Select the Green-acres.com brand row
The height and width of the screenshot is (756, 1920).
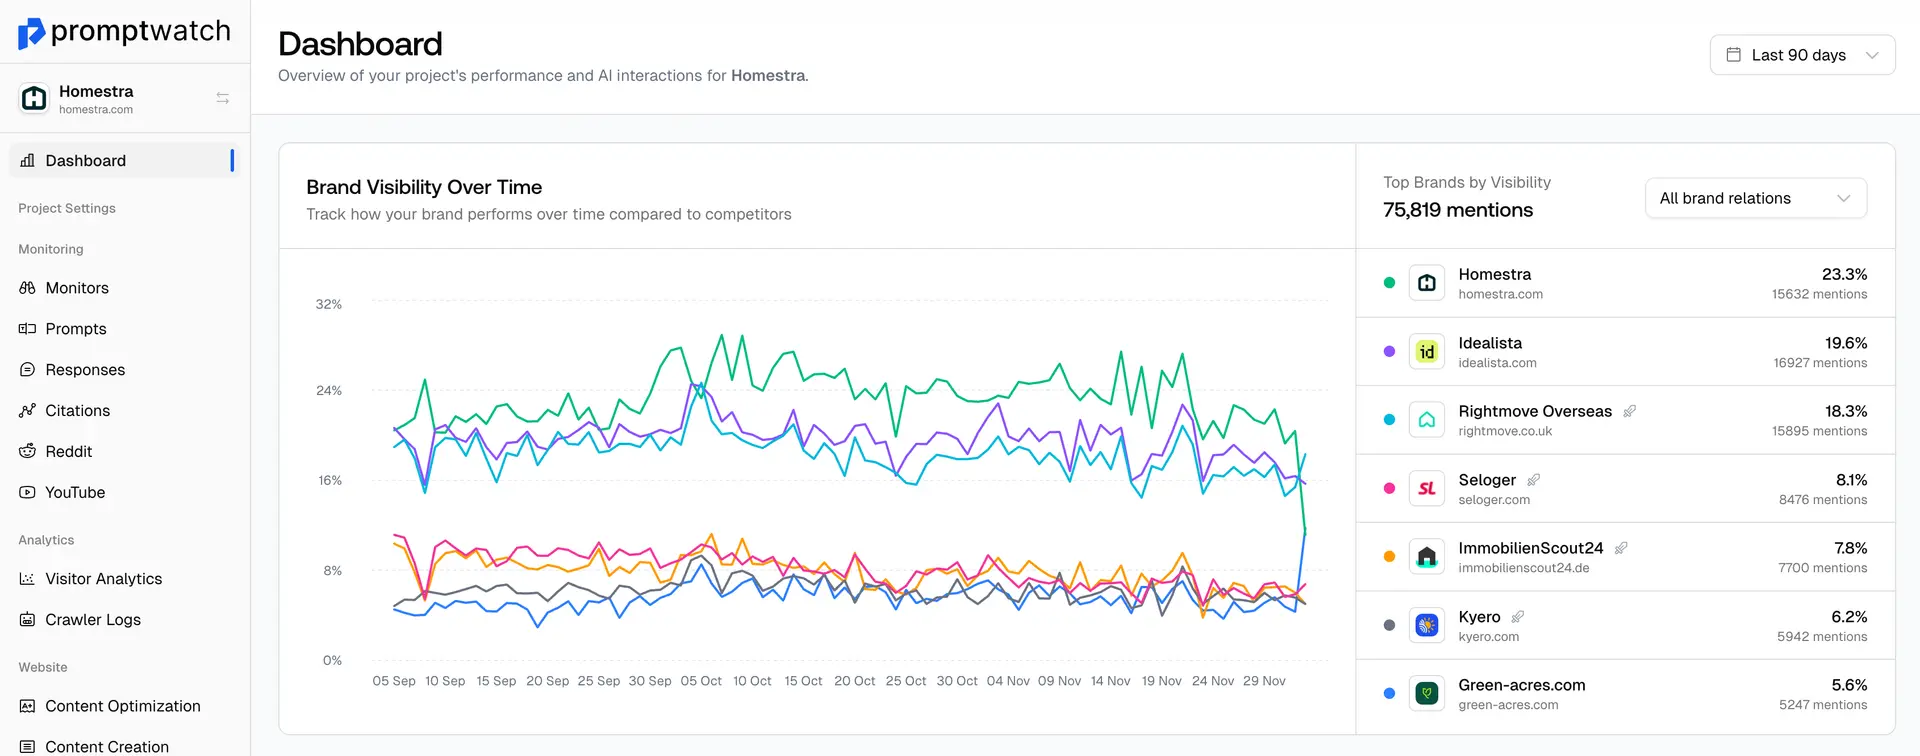point(1624,694)
